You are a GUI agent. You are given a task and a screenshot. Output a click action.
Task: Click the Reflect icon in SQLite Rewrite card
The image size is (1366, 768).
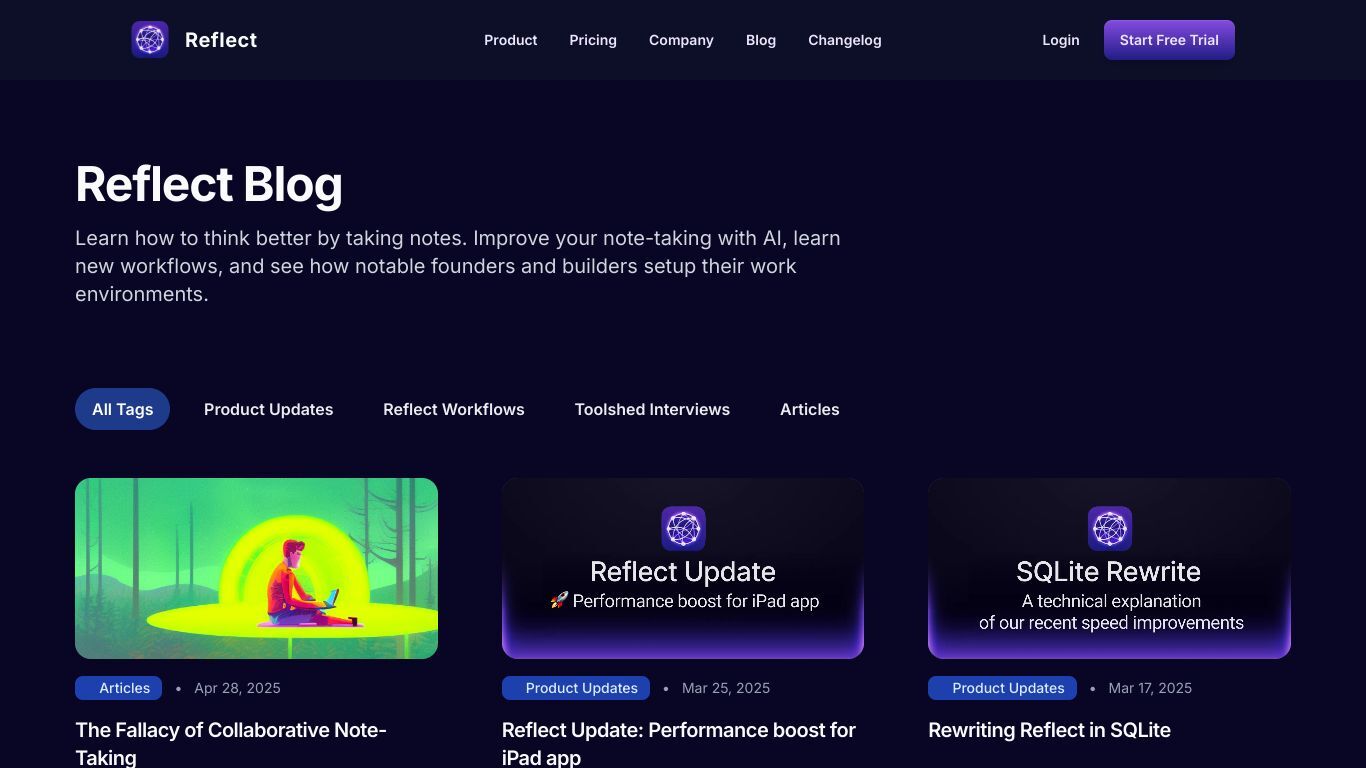1110,528
